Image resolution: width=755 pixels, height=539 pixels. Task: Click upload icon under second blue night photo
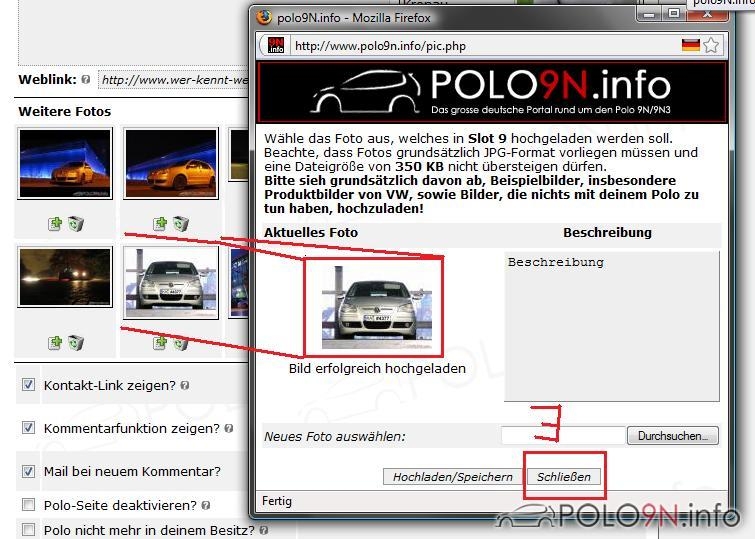click(x=160, y=223)
